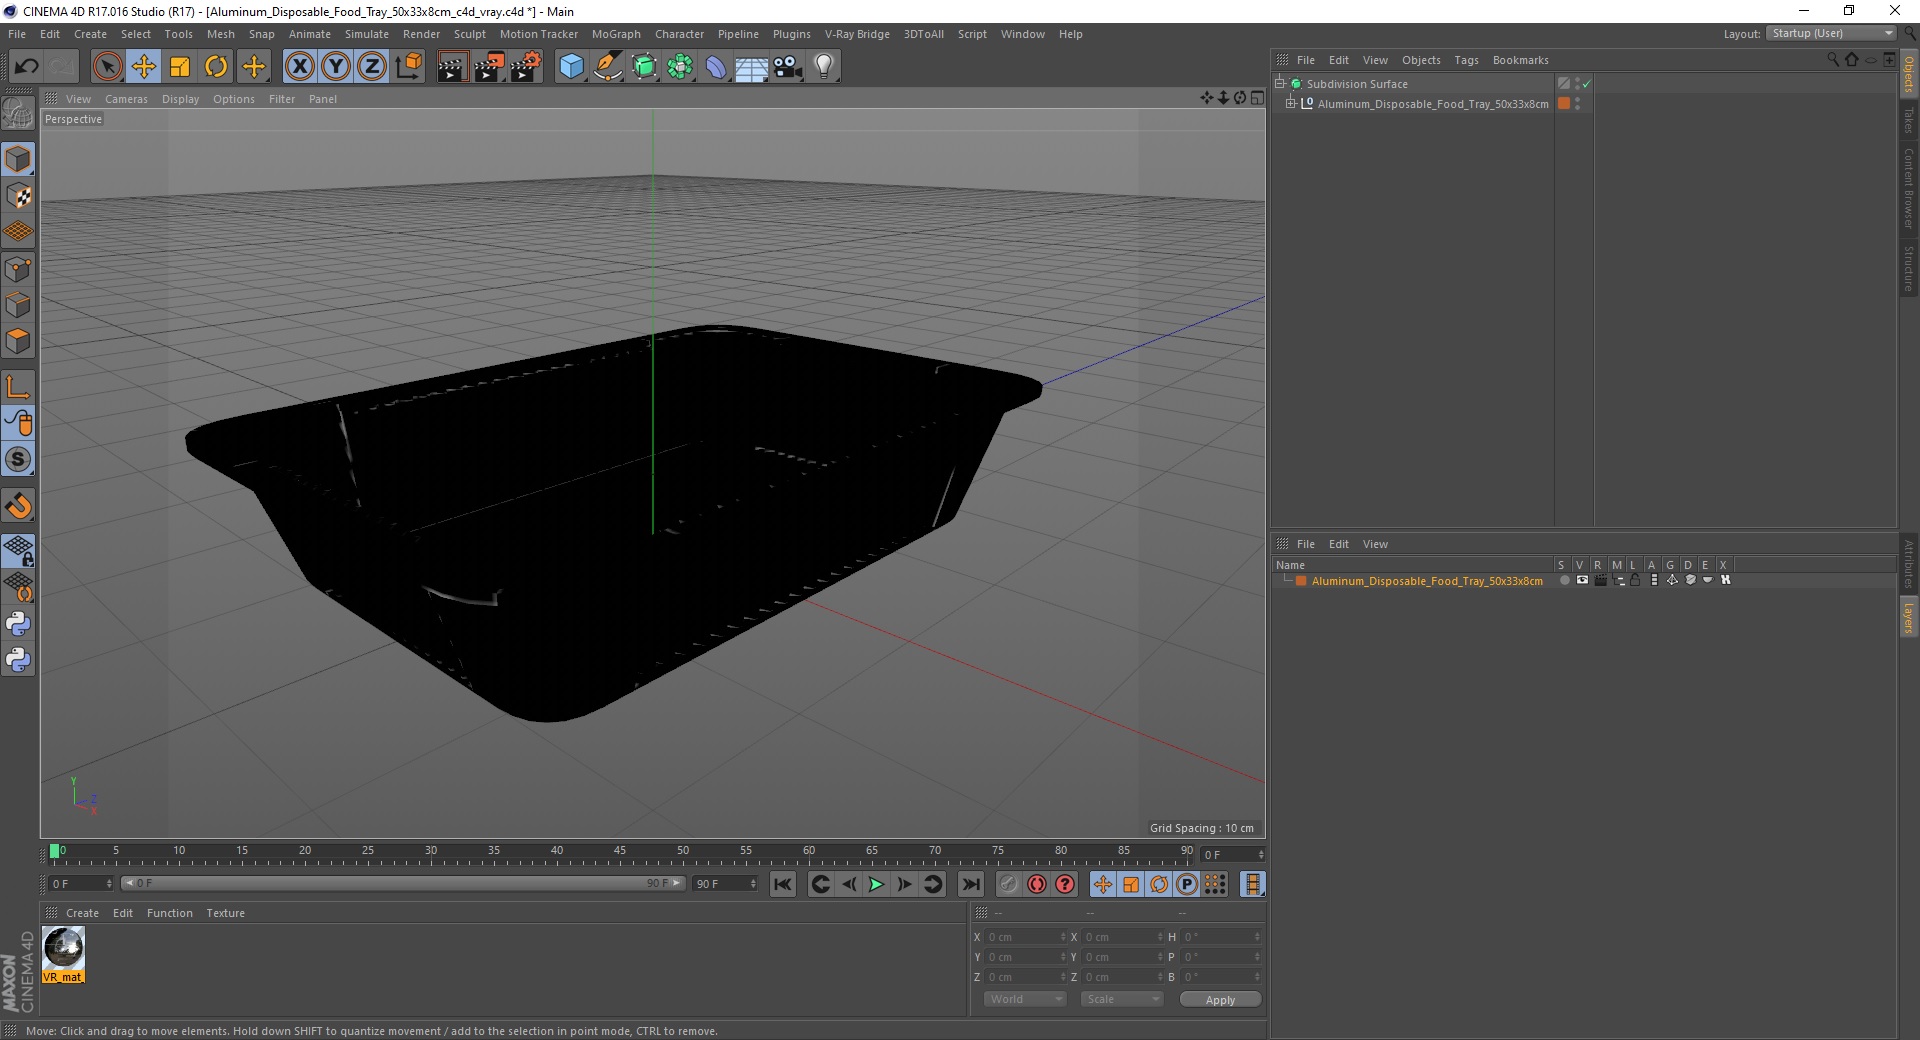
Task: Toggle Y axis lock
Action: 336,67
